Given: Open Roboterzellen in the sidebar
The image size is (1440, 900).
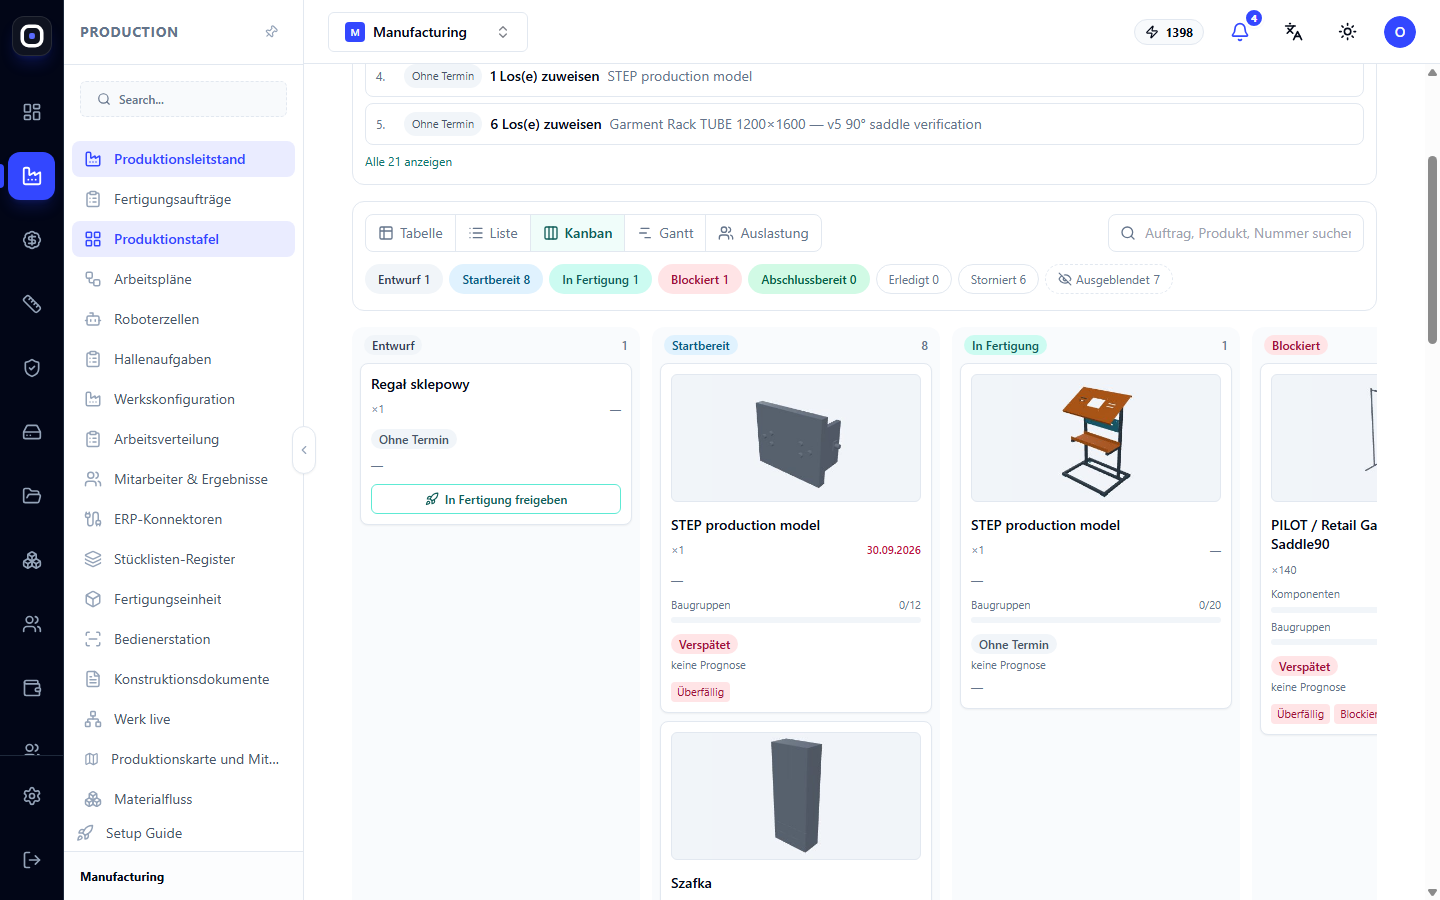Looking at the screenshot, I should pos(183,319).
